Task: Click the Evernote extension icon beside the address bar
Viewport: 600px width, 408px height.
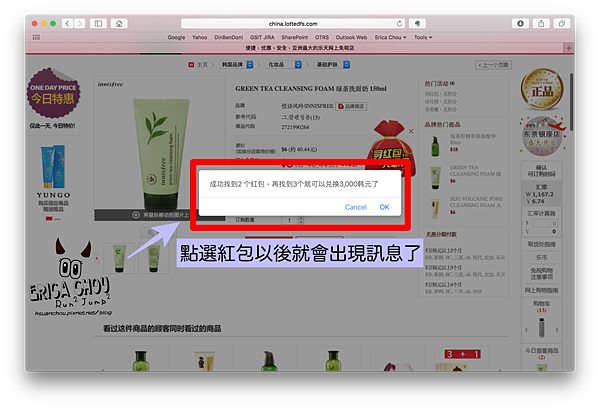Action: [x=417, y=24]
